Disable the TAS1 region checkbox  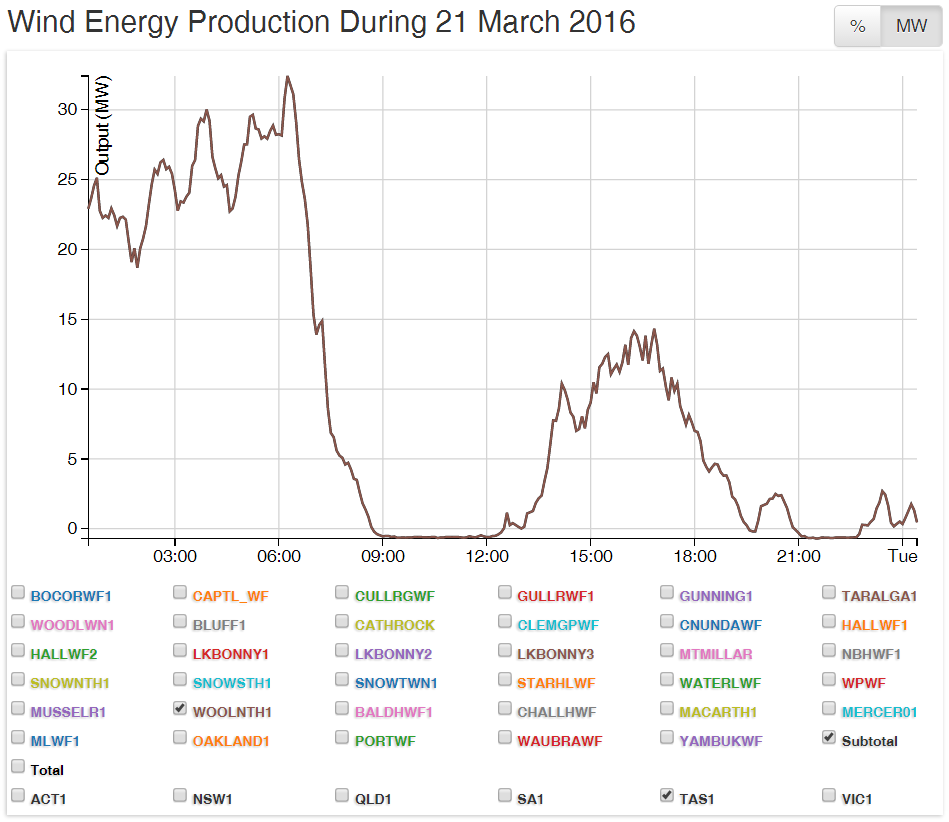coord(667,795)
